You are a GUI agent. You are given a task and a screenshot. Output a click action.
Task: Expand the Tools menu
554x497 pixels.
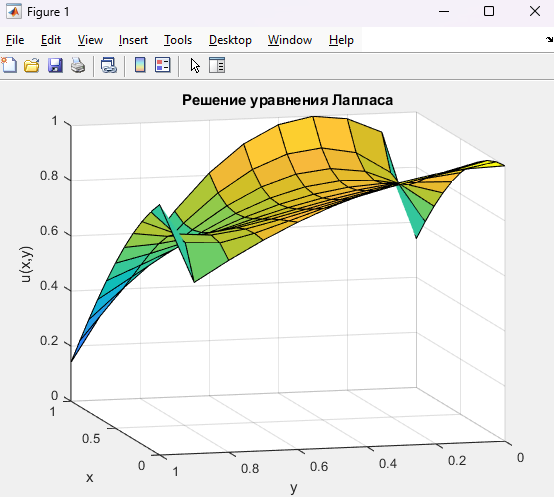pyautogui.click(x=178, y=40)
